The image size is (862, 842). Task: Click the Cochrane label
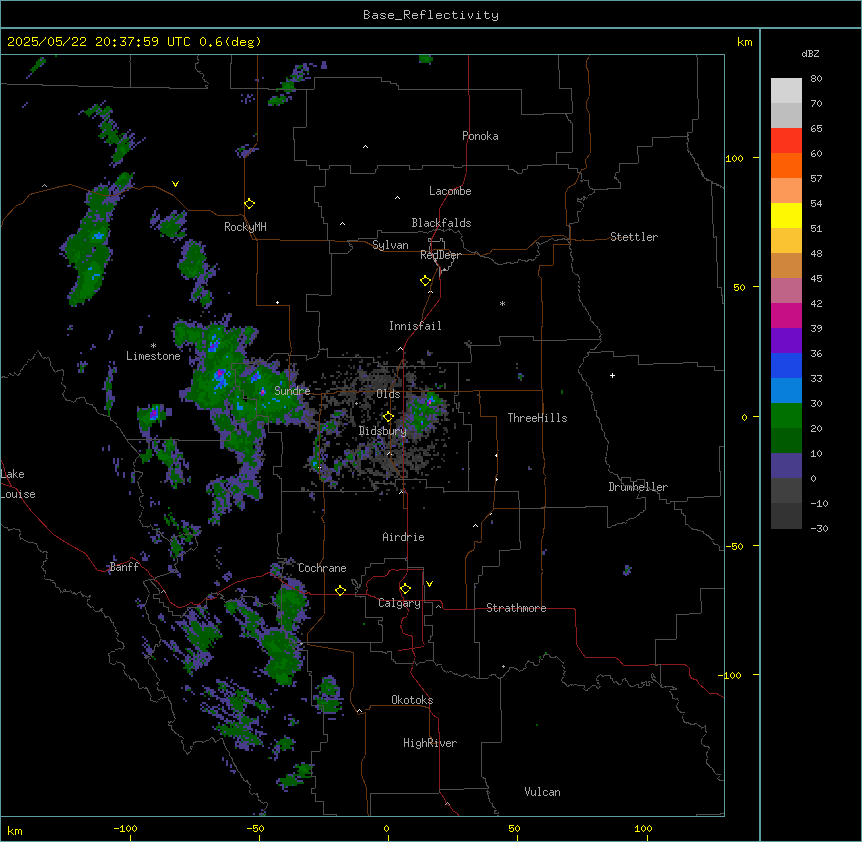(322, 568)
